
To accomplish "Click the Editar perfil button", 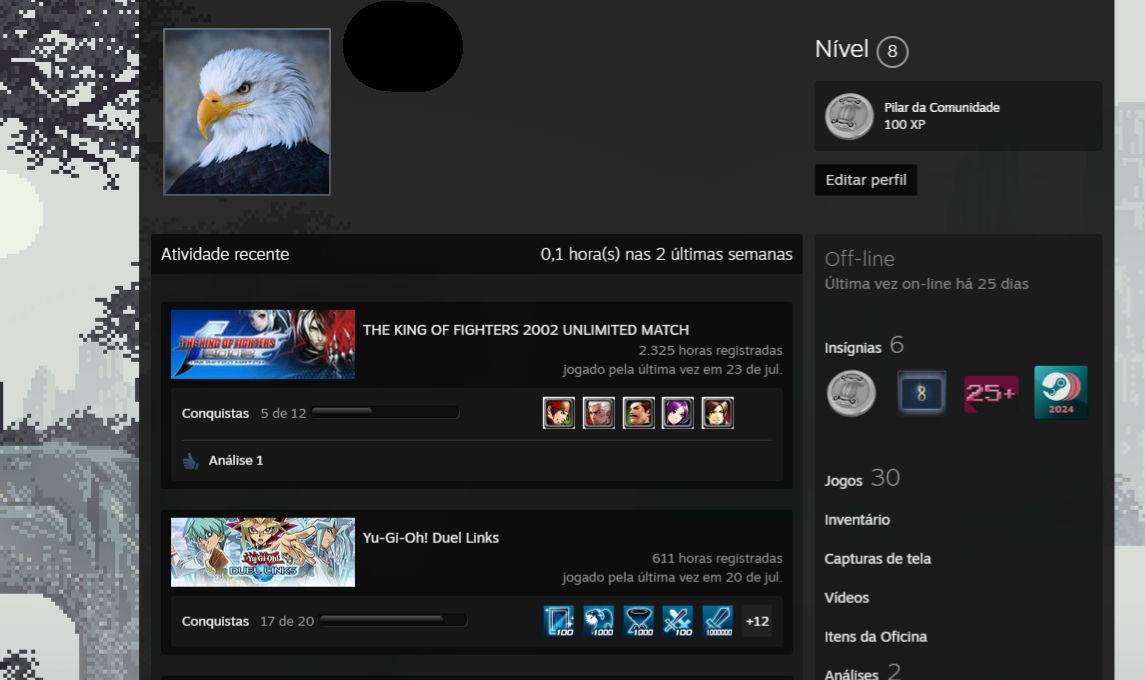I will (x=866, y=180).
